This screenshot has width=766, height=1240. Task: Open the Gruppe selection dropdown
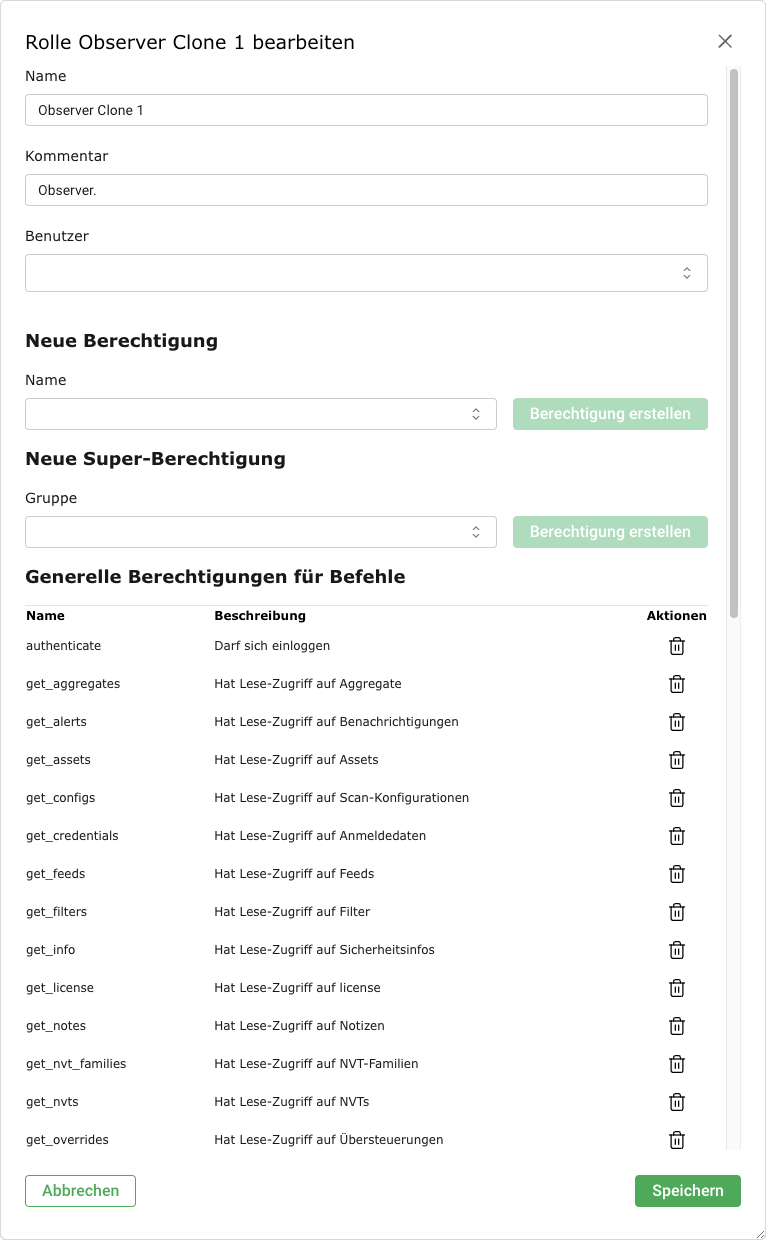pos(260,532)
